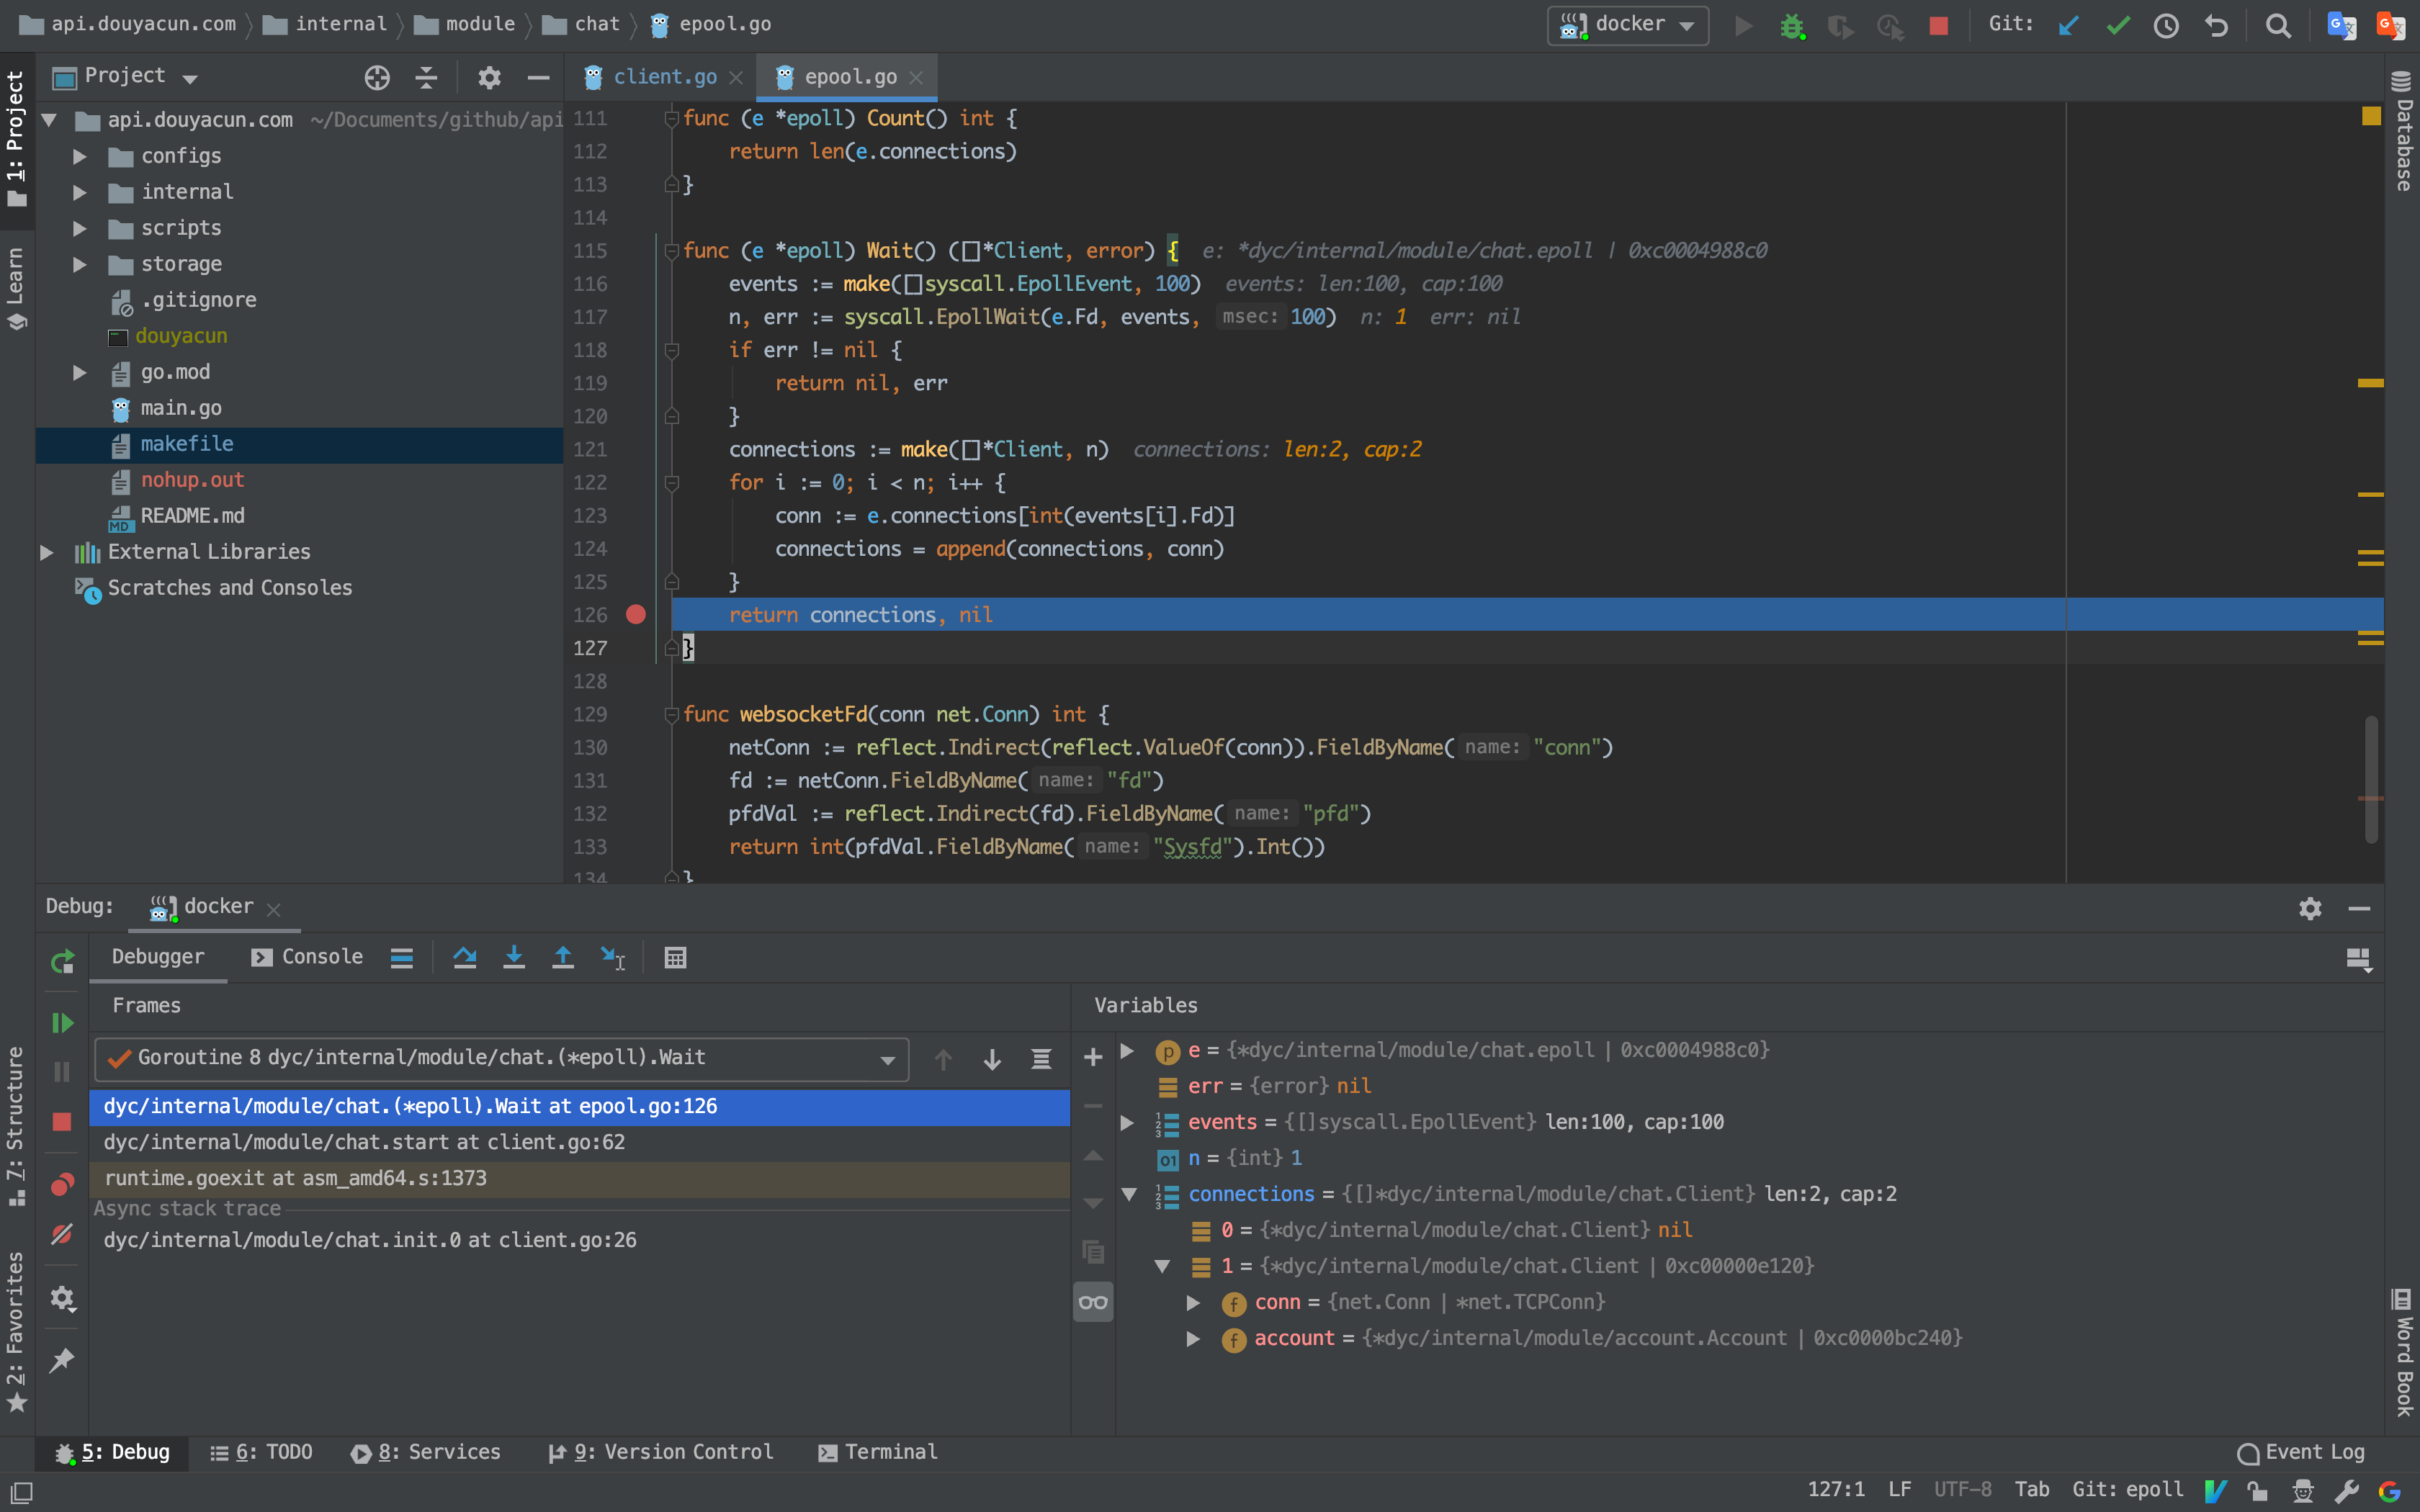Toggle Mute Breakpoints icon
Image resolution: width=2420 pixels, height=1512 pixels.
(x=62, y=1235)
